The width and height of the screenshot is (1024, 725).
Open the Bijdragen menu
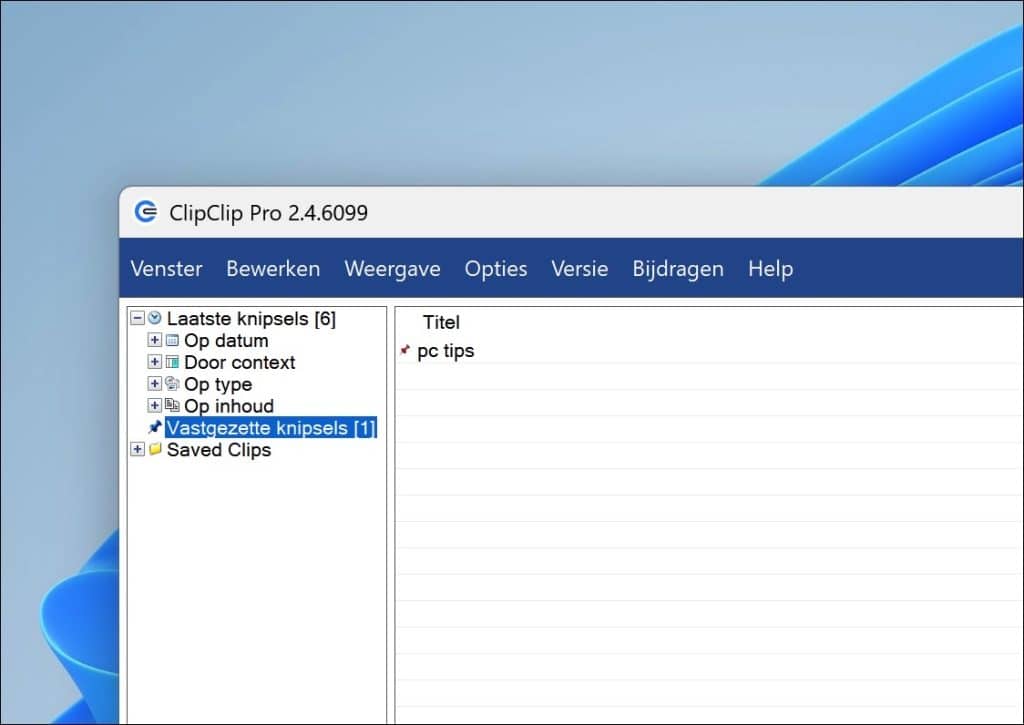pos(678,268)
